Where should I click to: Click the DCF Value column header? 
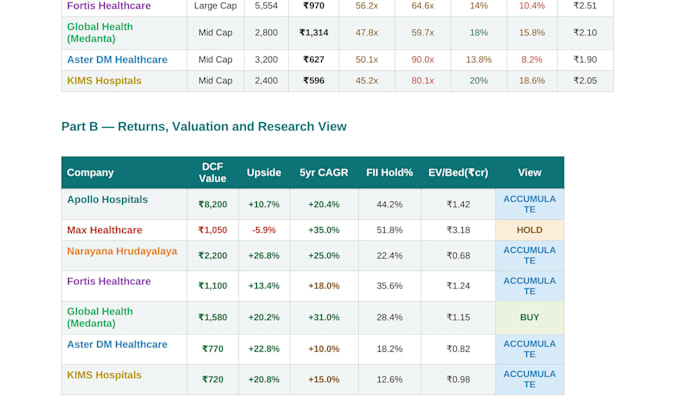[x=212, y=173]
